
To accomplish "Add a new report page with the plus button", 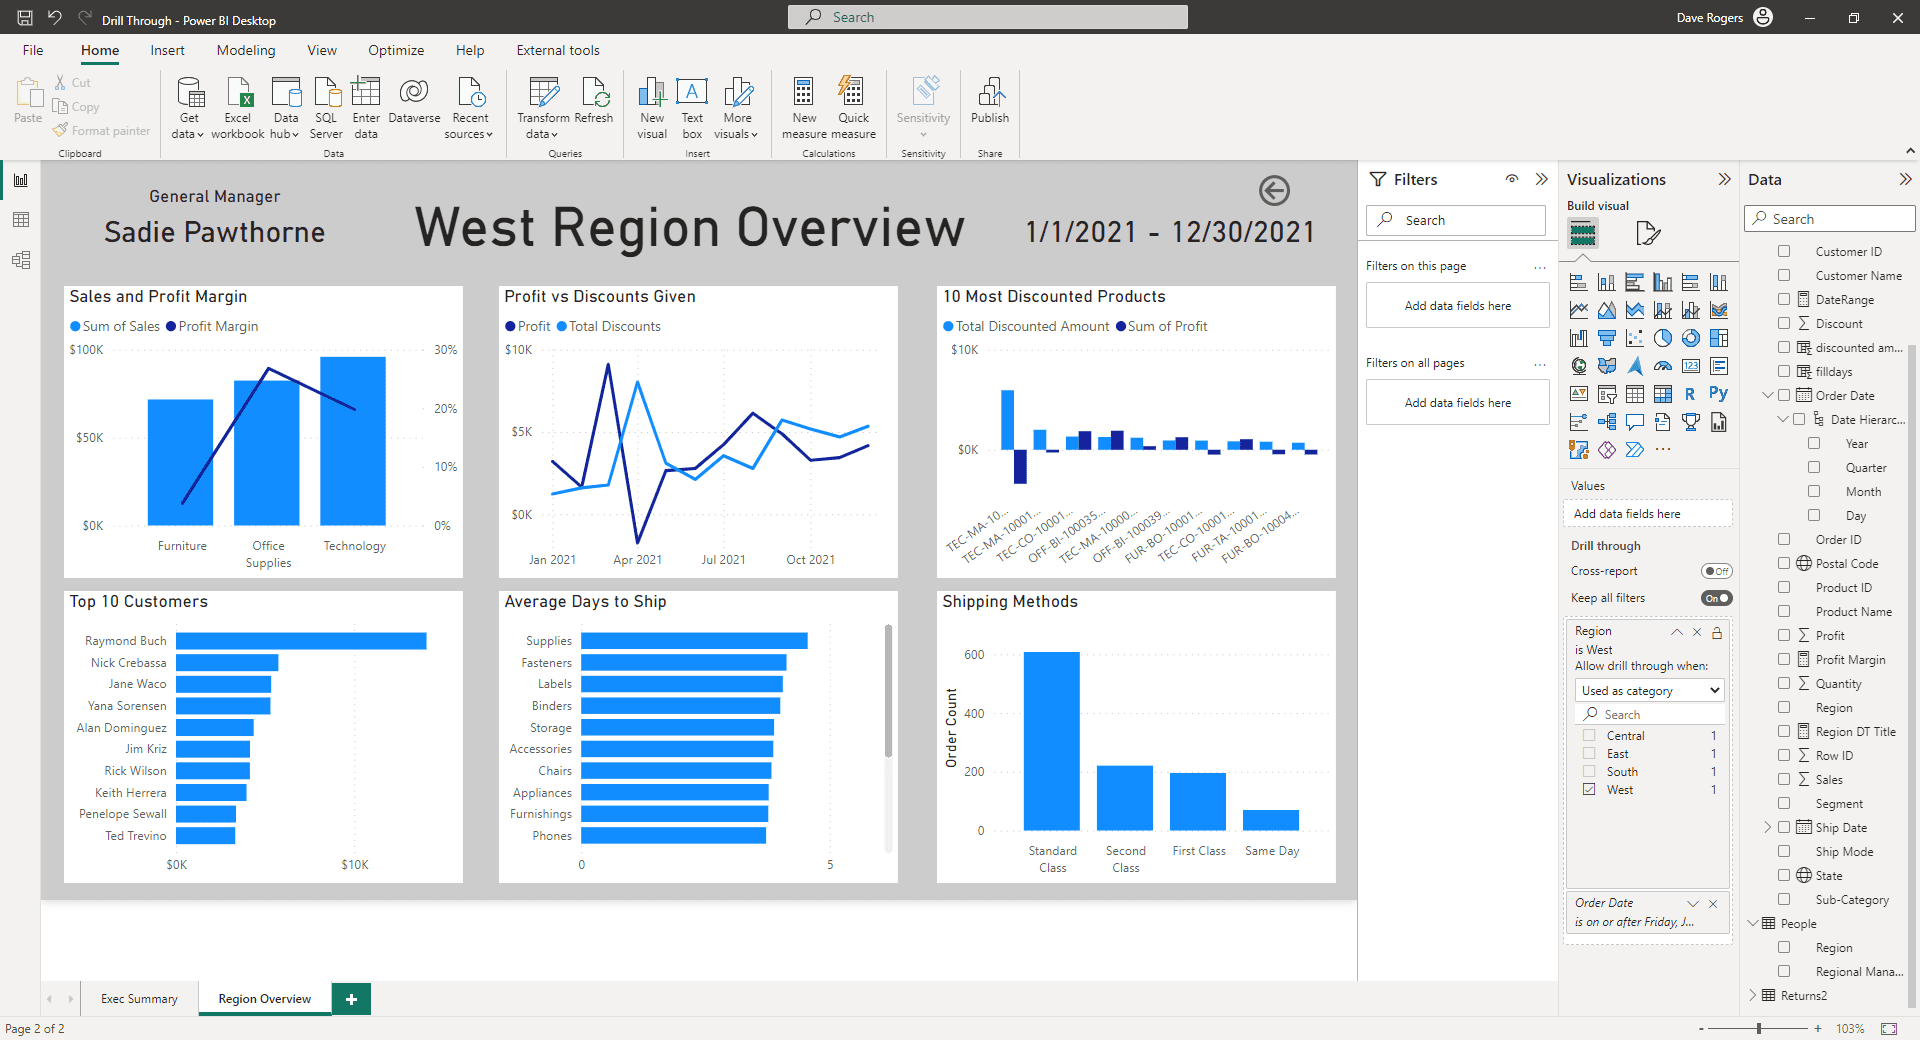I will [x=350, y=998].
